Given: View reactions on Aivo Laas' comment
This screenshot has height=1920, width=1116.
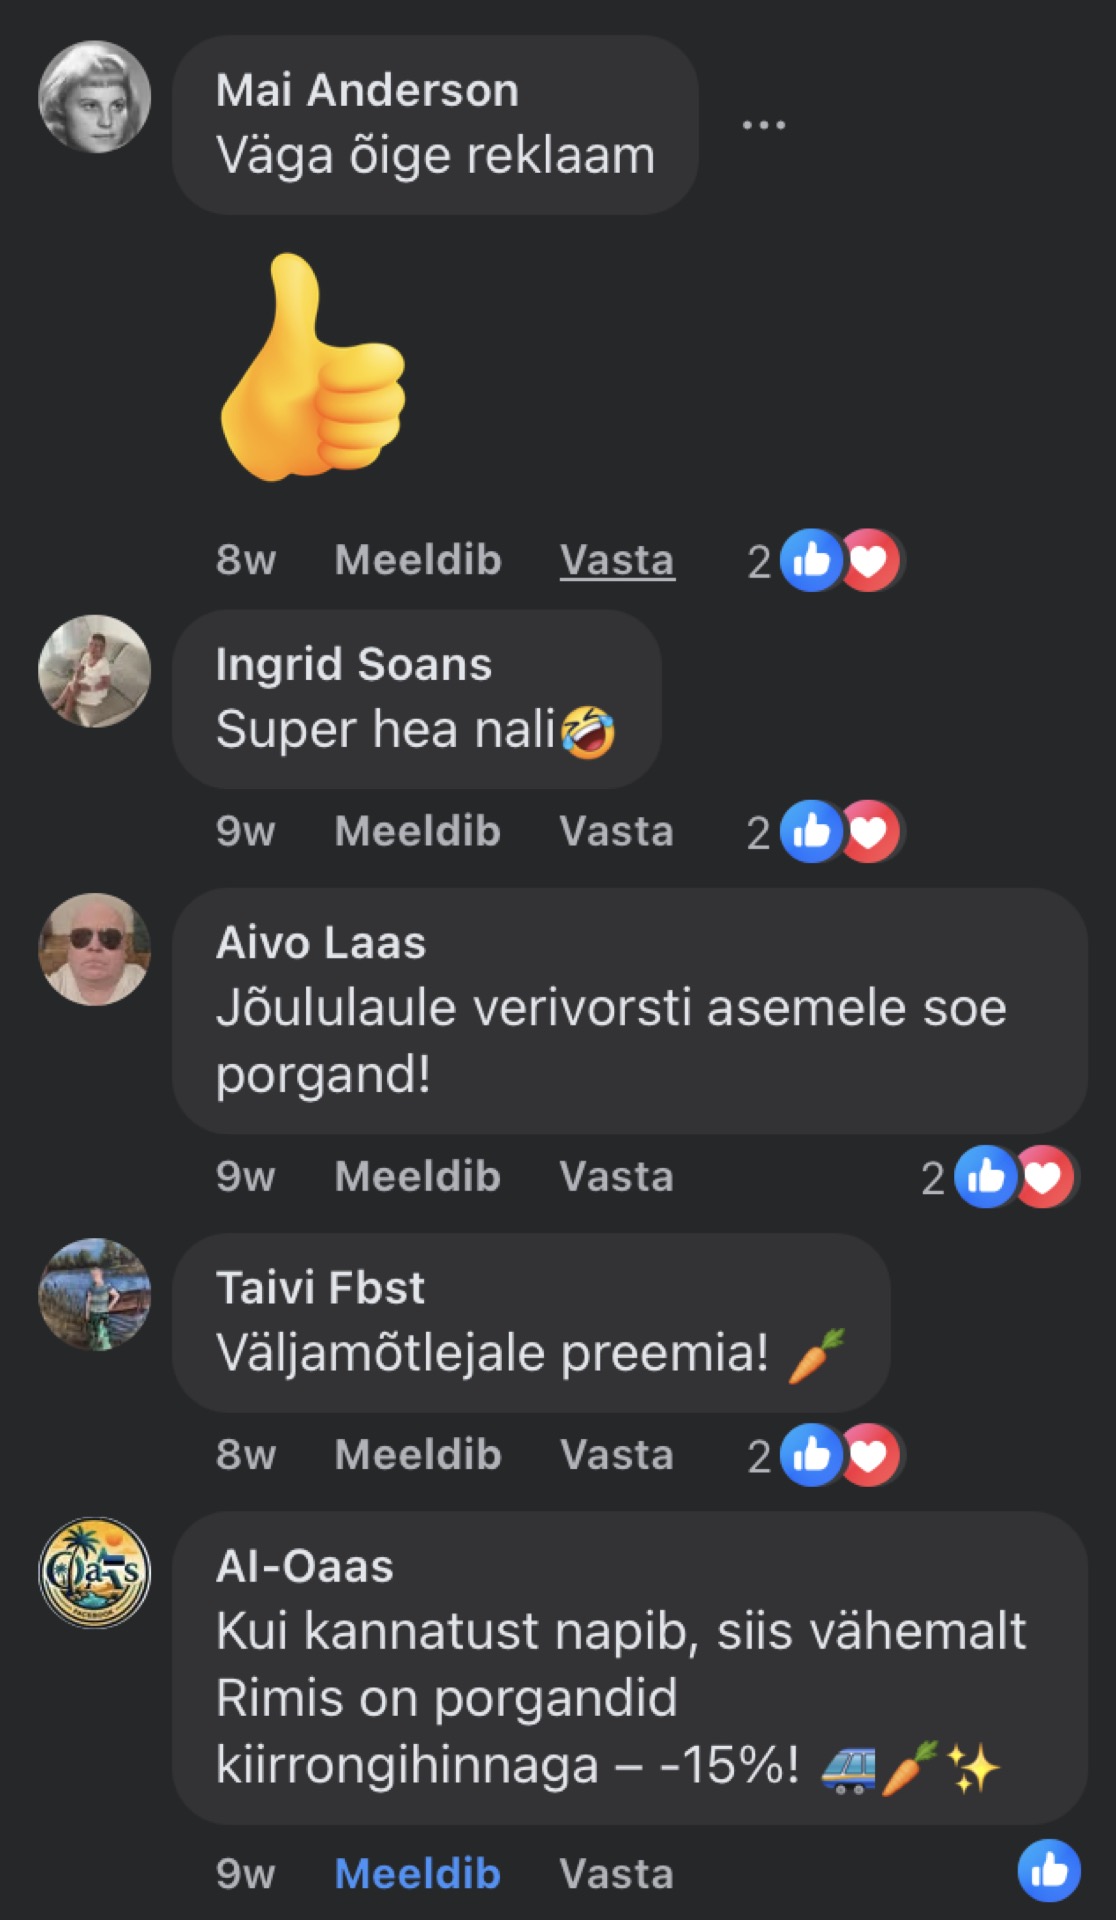Looking at the screenshot, I should pos(999,1177).
